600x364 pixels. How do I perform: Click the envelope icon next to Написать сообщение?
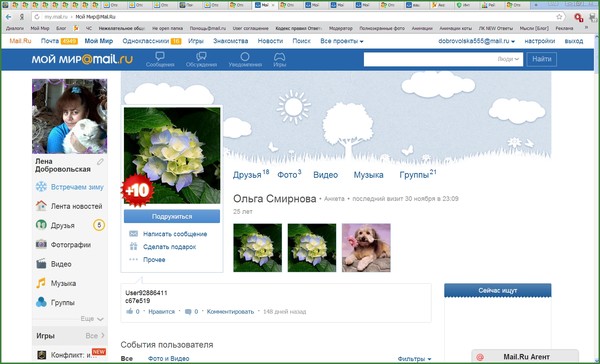click(133, 234)
